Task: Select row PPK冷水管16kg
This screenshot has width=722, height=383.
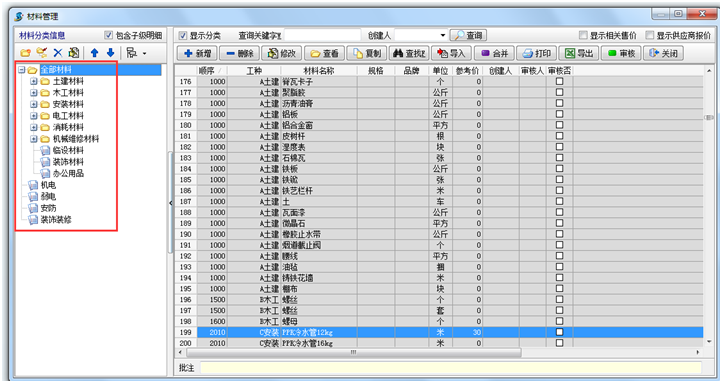Action: coord(439,343)
